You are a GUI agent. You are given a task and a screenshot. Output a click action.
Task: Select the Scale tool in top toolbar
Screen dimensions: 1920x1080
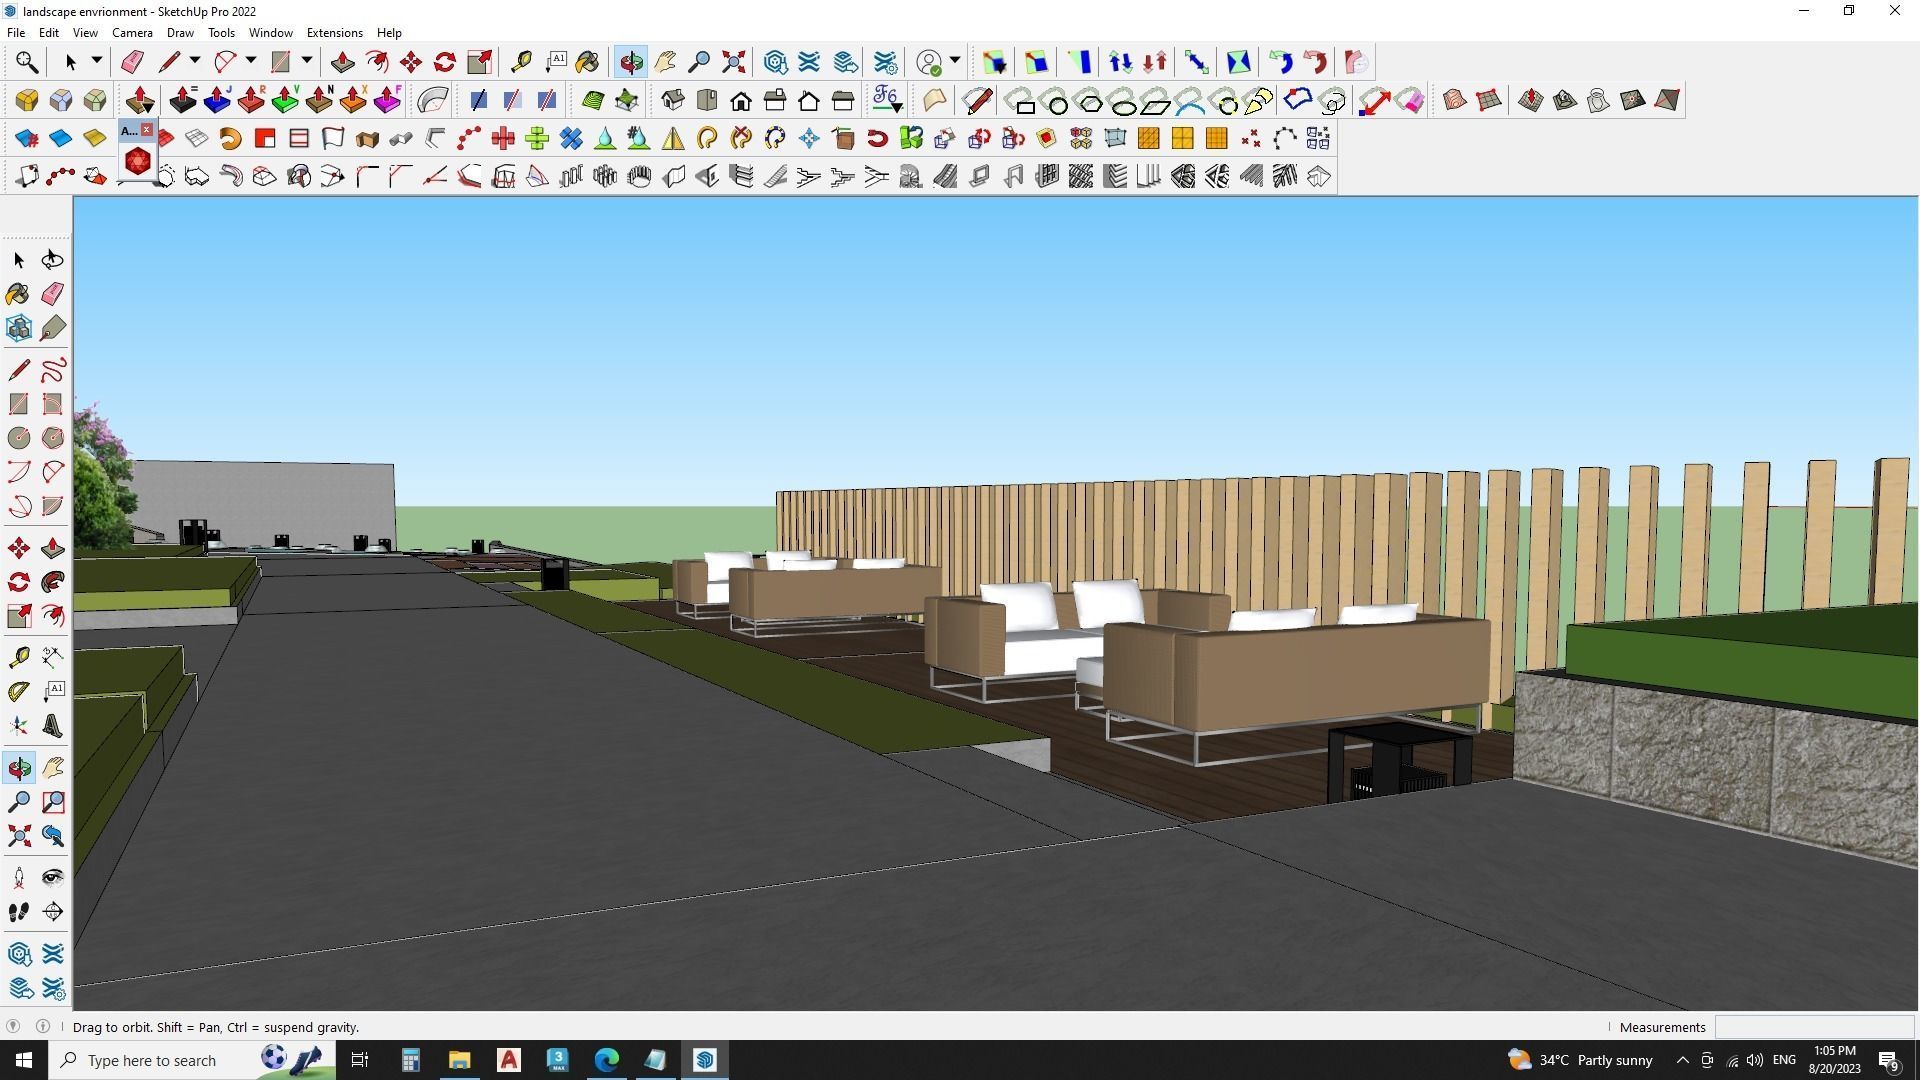[x=479, y=62]
